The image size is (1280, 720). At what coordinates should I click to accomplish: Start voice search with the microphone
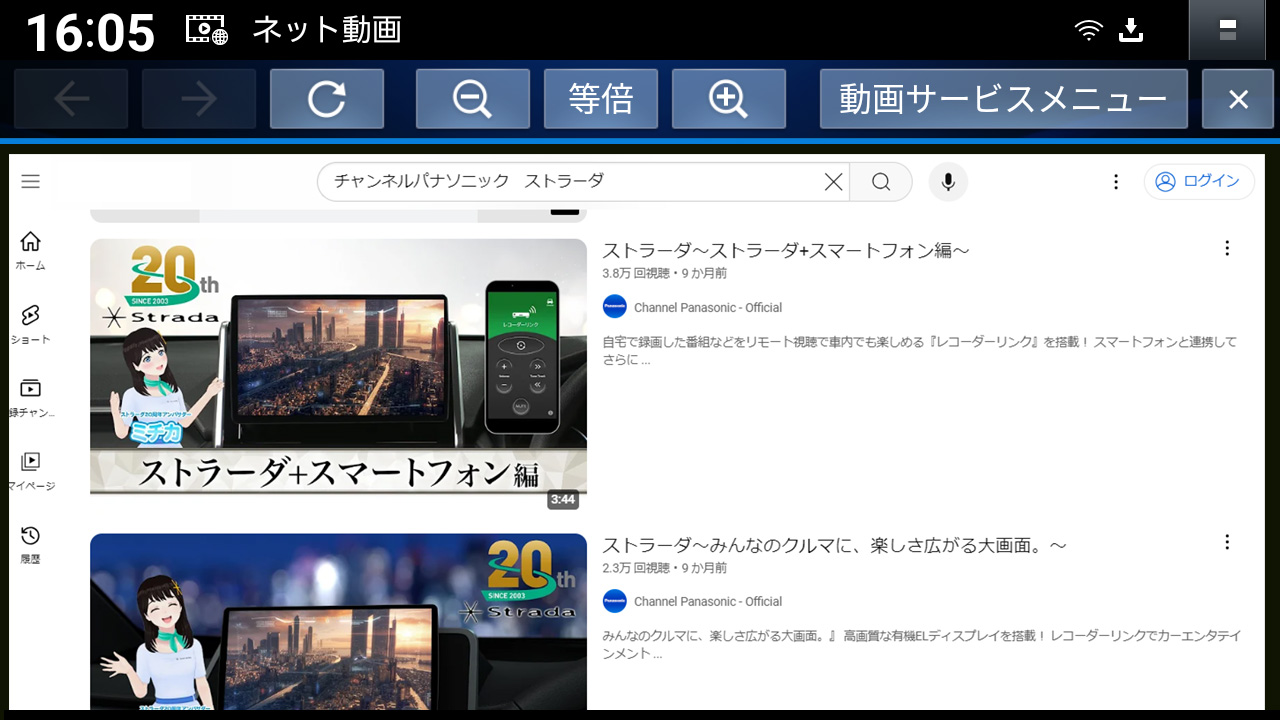click(x=948, y=182)
